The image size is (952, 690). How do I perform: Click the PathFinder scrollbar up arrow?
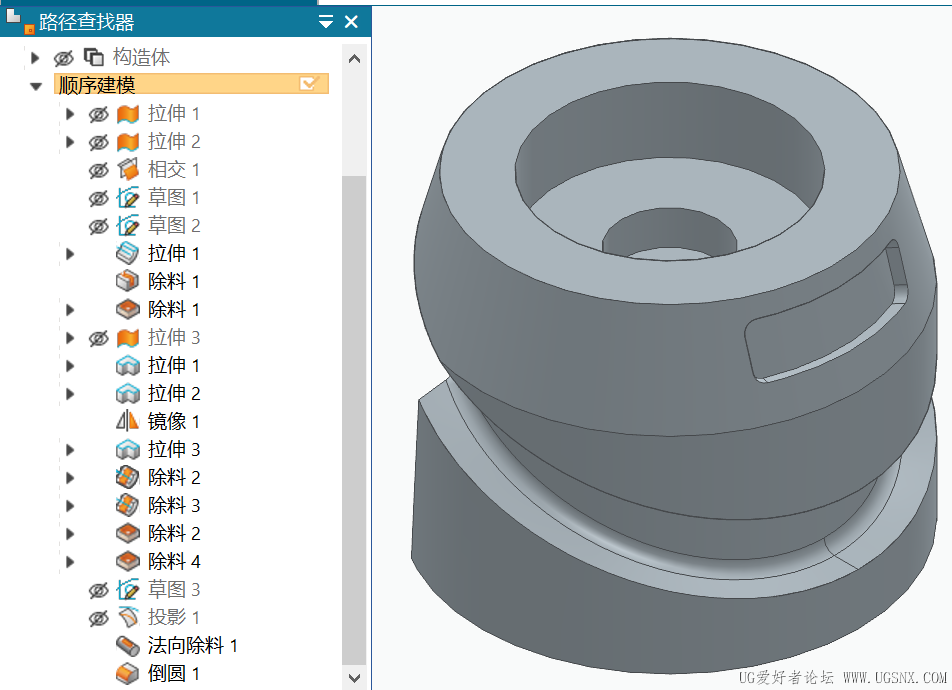355,59
